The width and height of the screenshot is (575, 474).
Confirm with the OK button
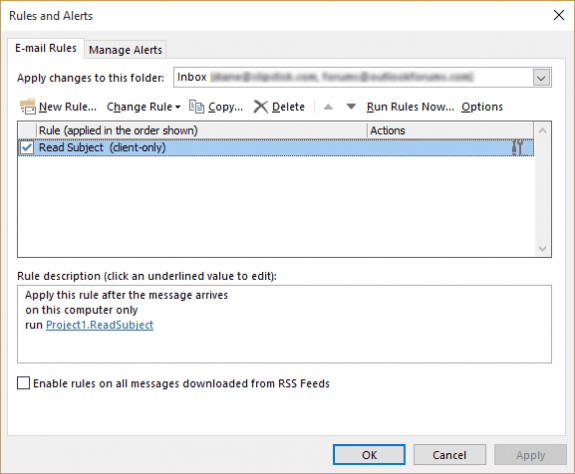click(x=369, y=455)
